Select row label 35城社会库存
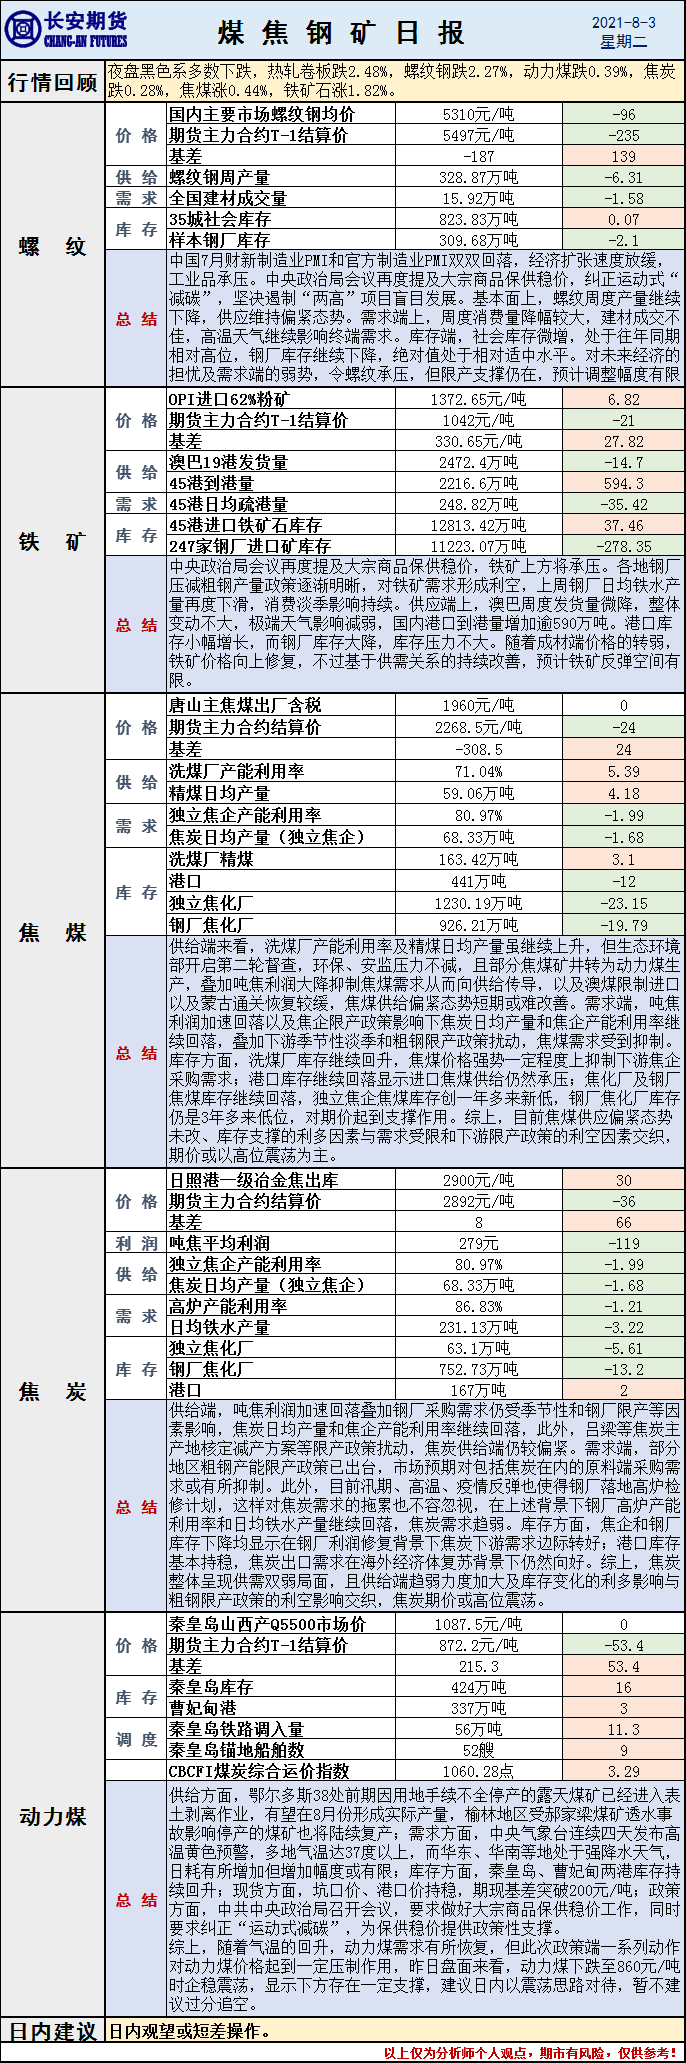 [219, 219]
